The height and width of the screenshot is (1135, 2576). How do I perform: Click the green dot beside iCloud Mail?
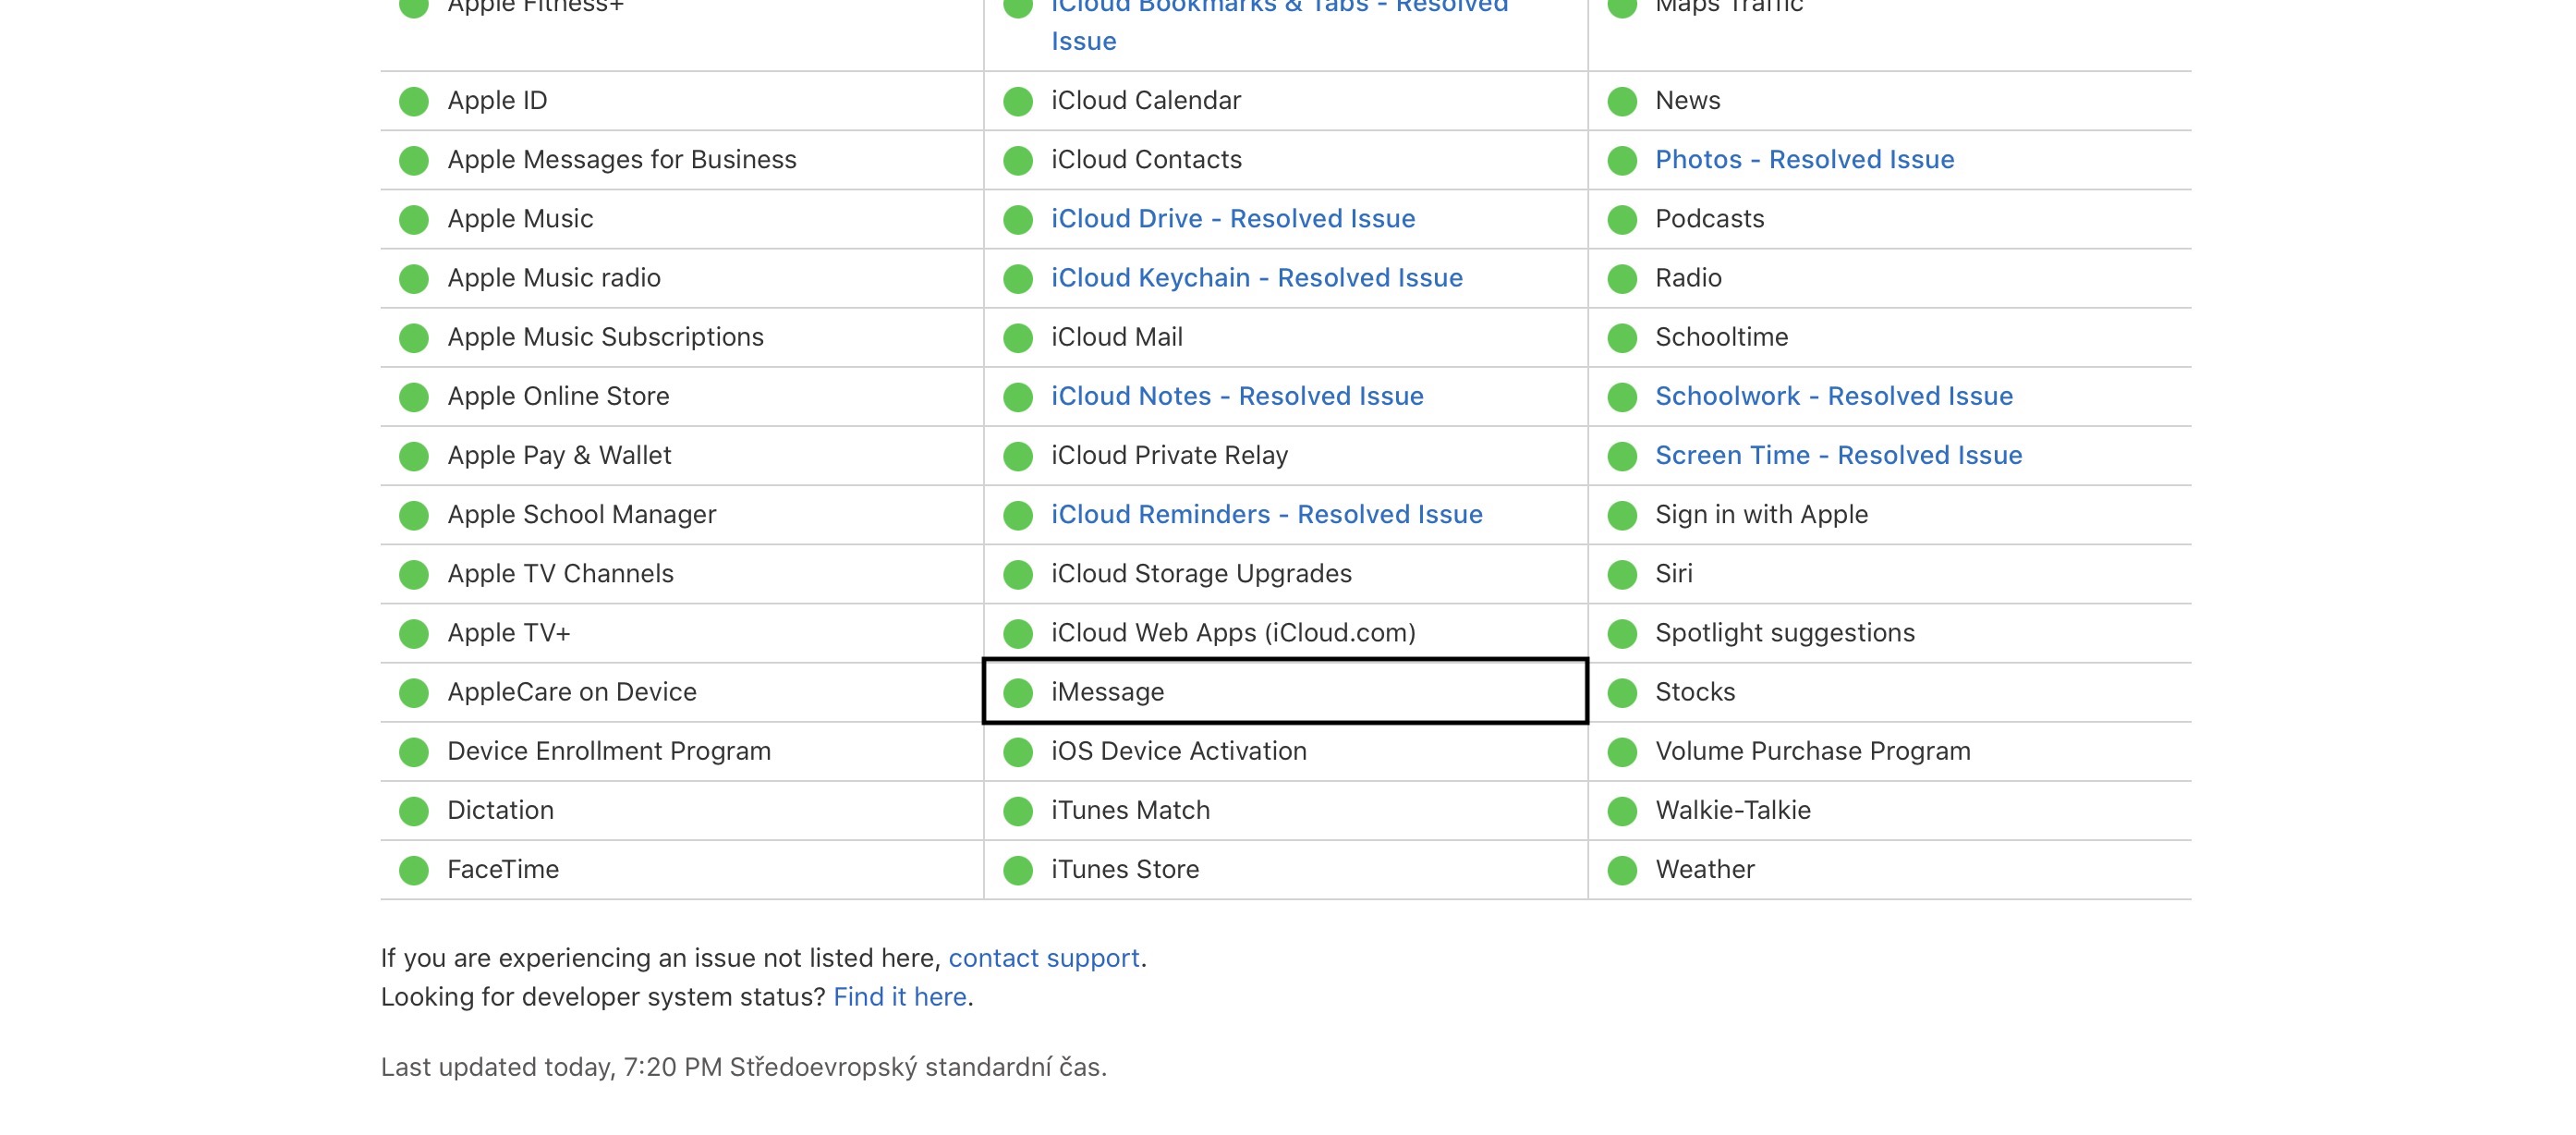1018,338
